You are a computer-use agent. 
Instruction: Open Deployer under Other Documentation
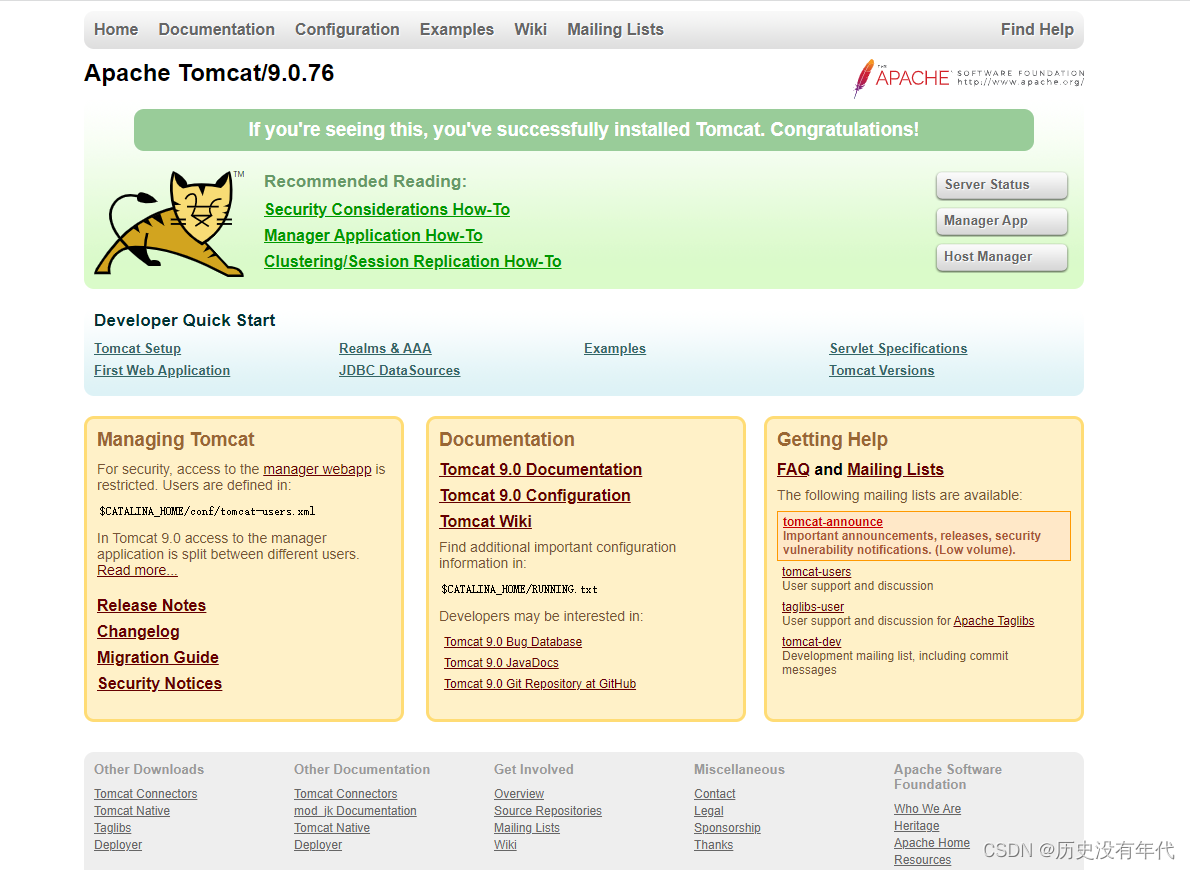coord(318,845)
